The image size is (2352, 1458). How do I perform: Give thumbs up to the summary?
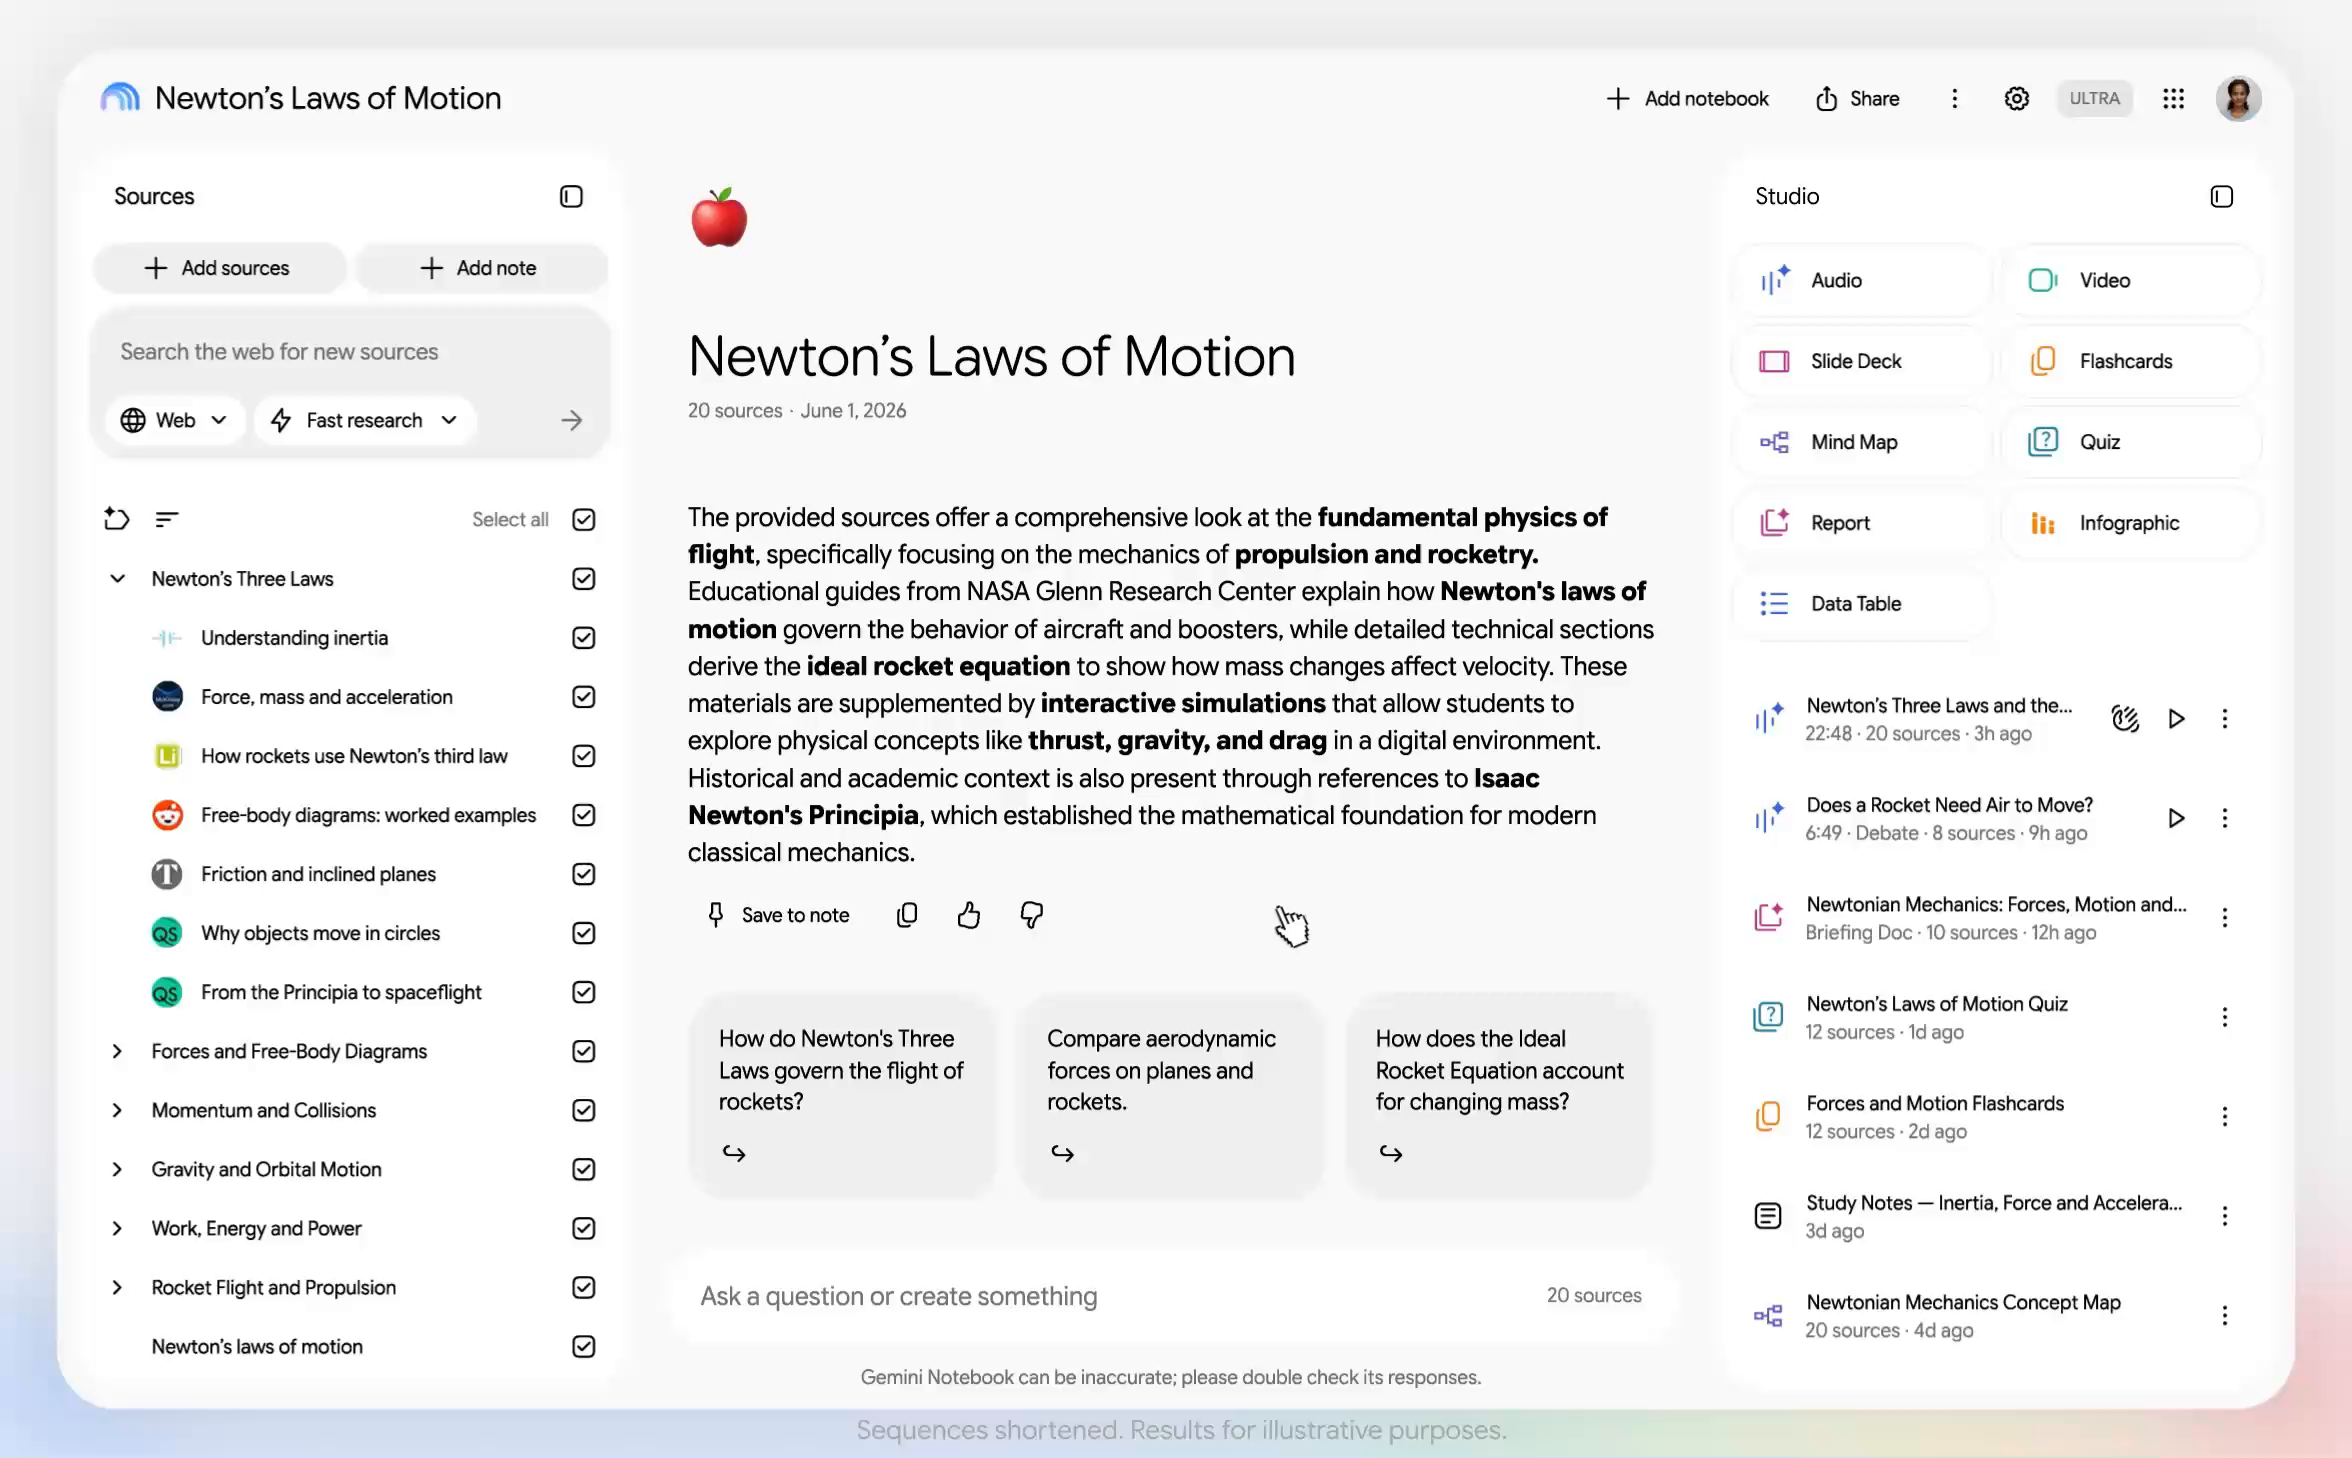point(968,915)
